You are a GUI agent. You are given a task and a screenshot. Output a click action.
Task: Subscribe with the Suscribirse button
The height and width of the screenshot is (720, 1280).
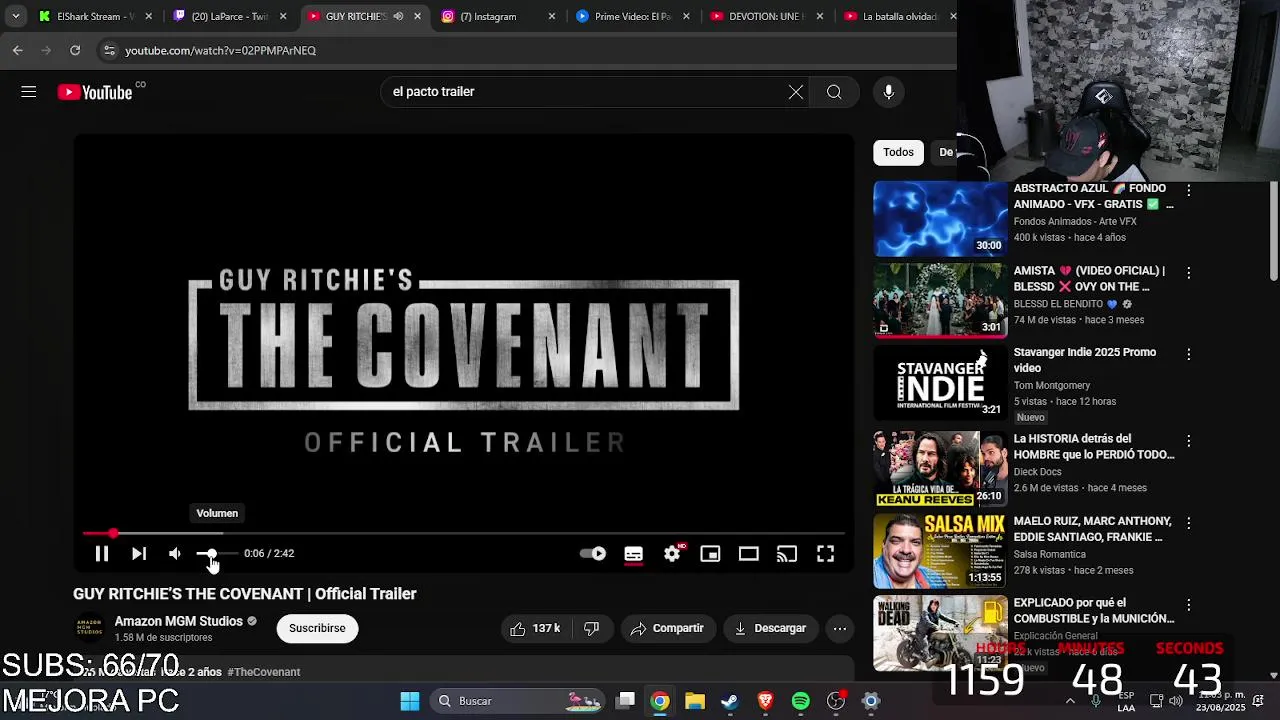pyautogui.click(x=317, y=628)
